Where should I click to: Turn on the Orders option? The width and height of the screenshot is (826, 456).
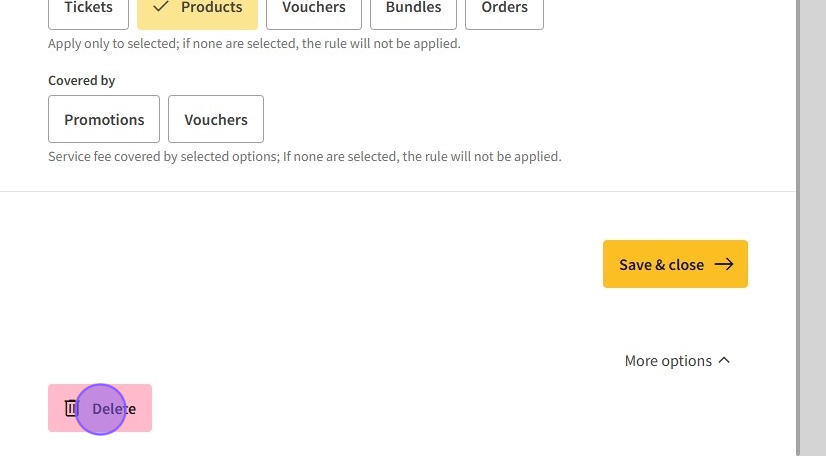click(x=504, y=10)
